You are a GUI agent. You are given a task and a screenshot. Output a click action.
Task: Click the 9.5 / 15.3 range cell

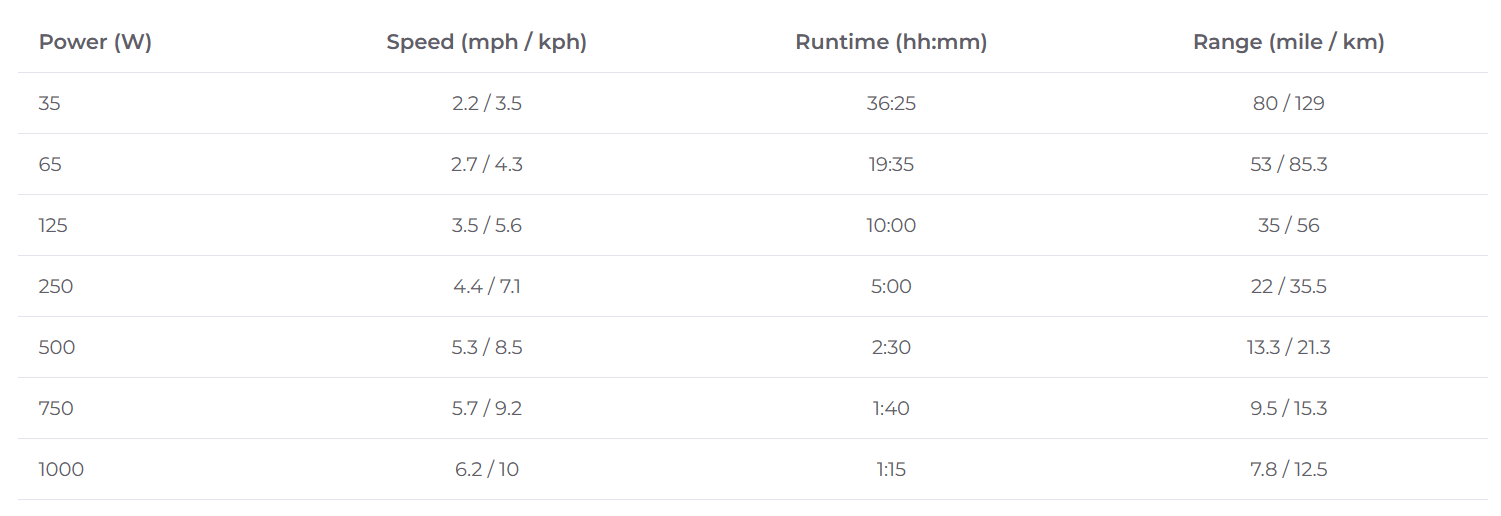tap(1289, 408)
